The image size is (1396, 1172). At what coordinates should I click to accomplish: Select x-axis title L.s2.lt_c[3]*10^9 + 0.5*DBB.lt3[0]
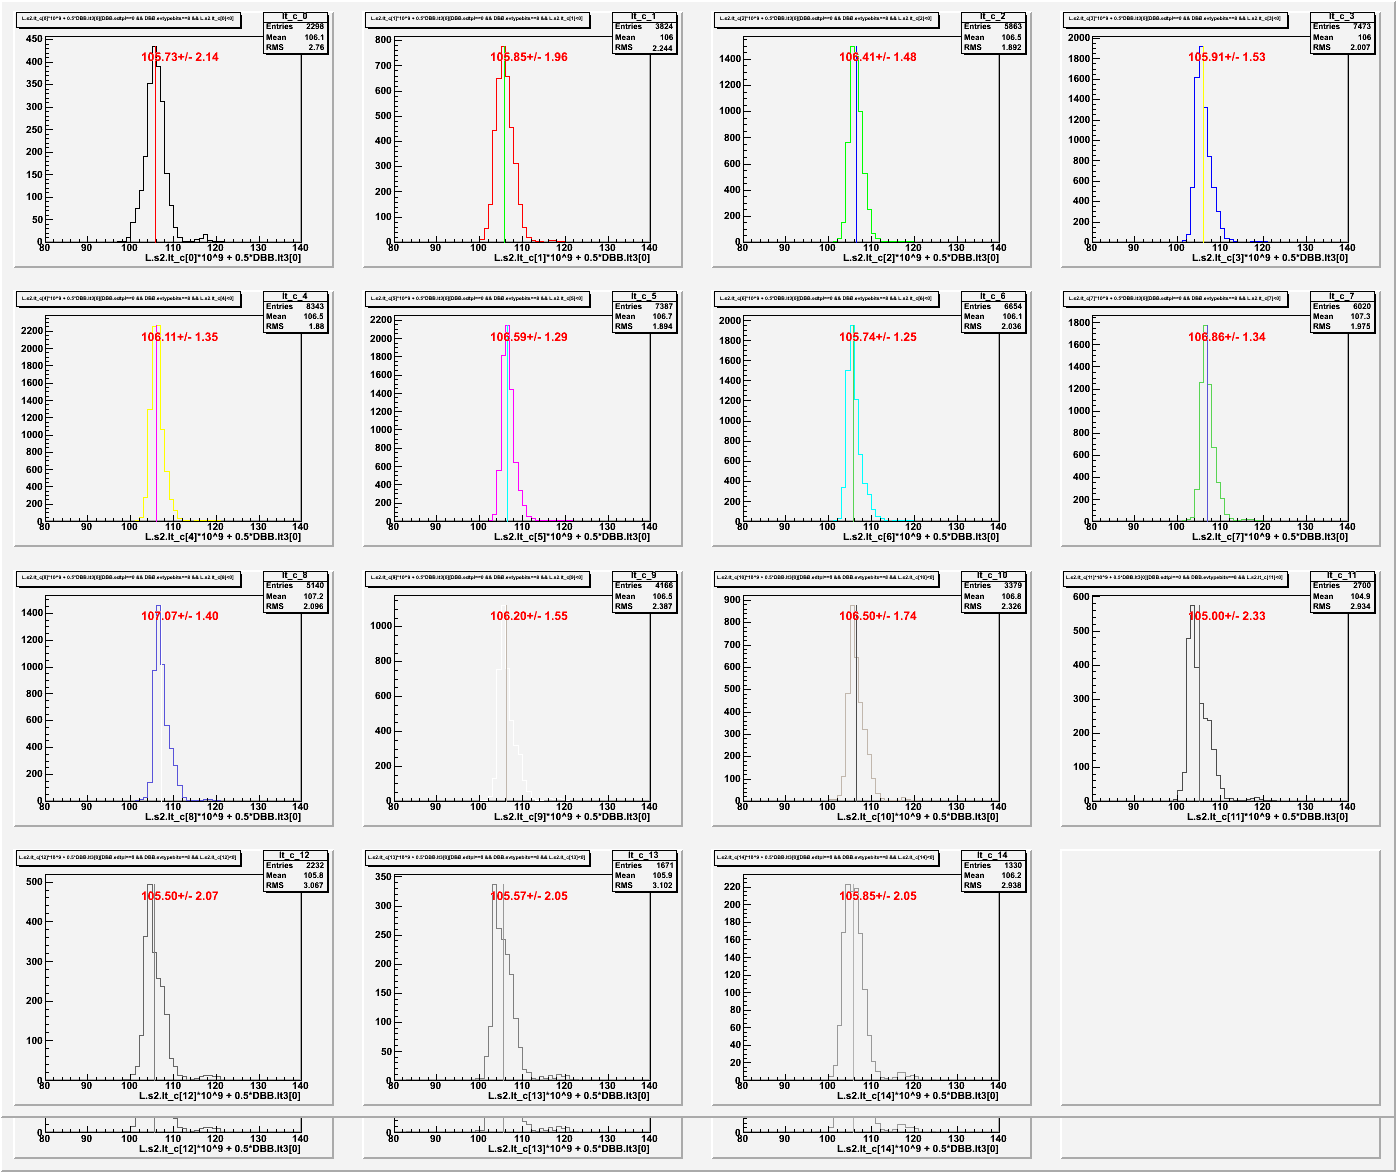(1270, 258)
